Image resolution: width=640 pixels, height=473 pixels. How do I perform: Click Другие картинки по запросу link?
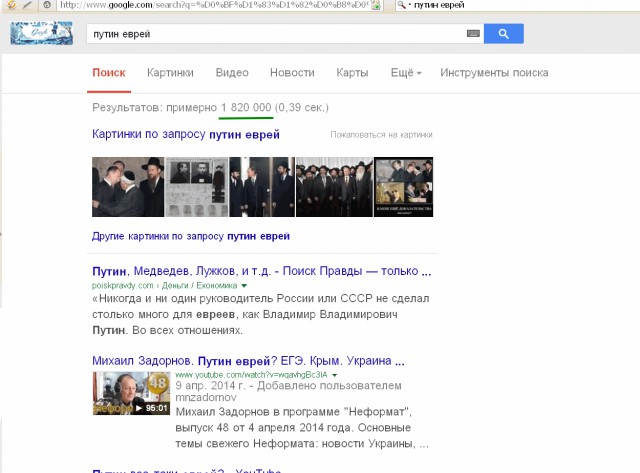[191, 236]
